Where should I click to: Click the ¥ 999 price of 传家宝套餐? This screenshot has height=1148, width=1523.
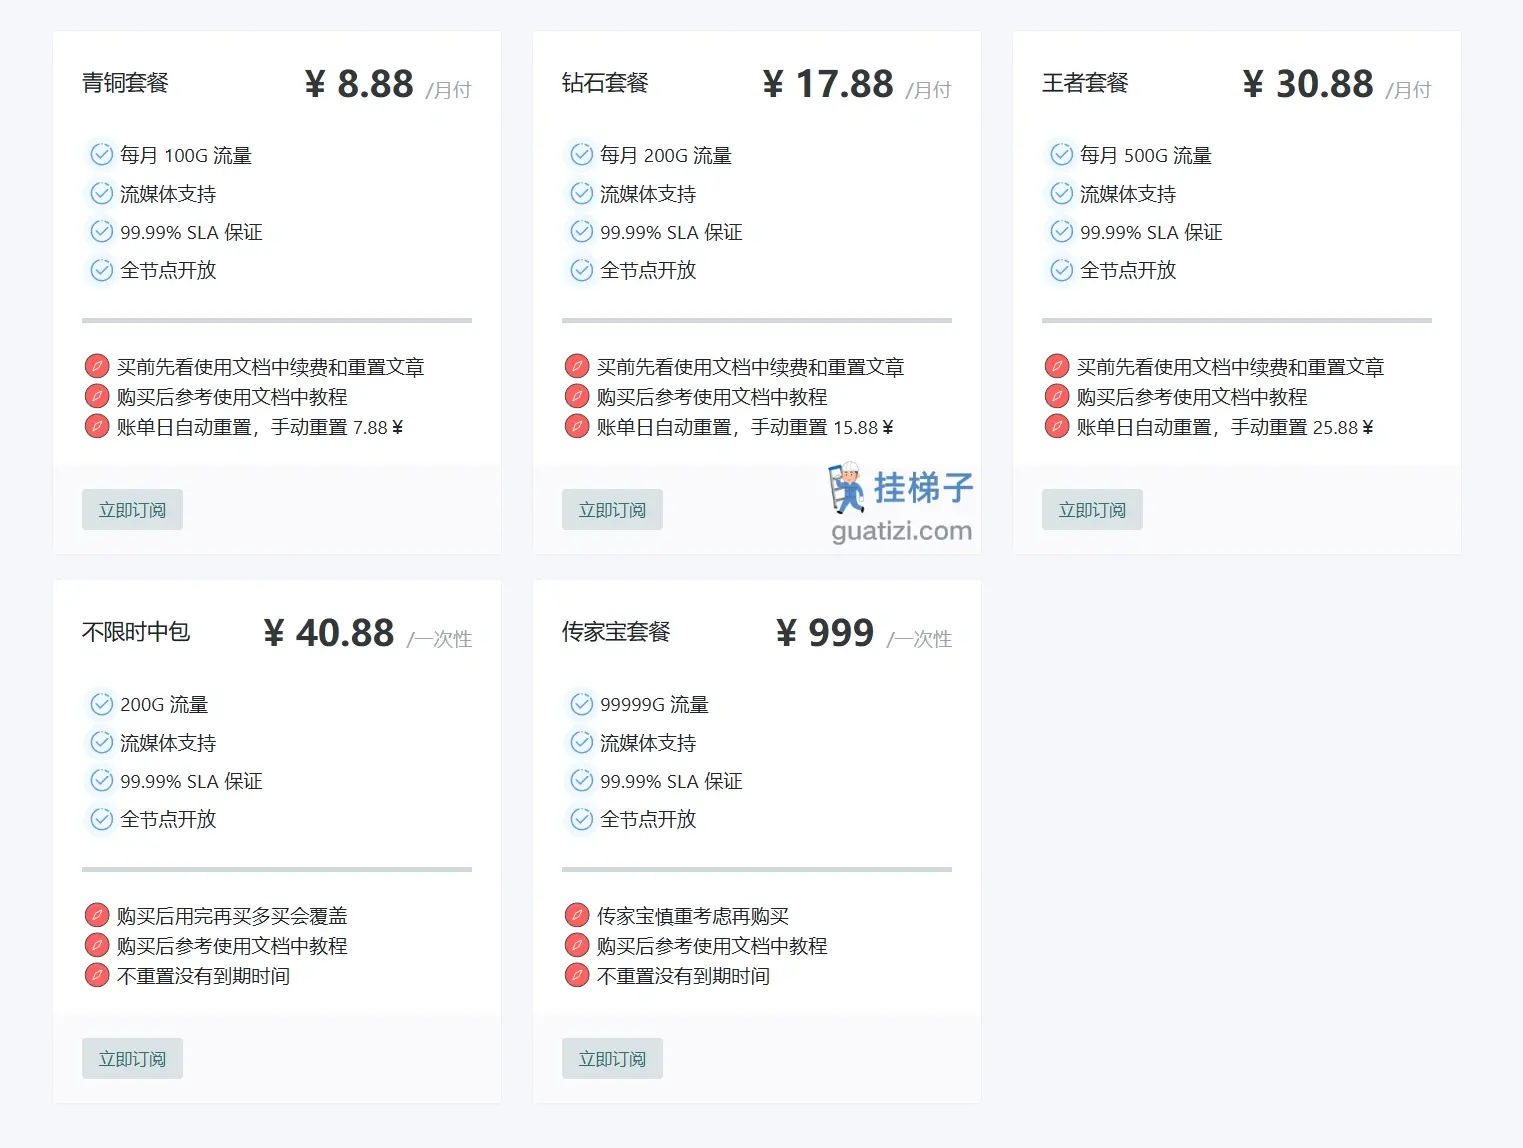tap(824, 632)
